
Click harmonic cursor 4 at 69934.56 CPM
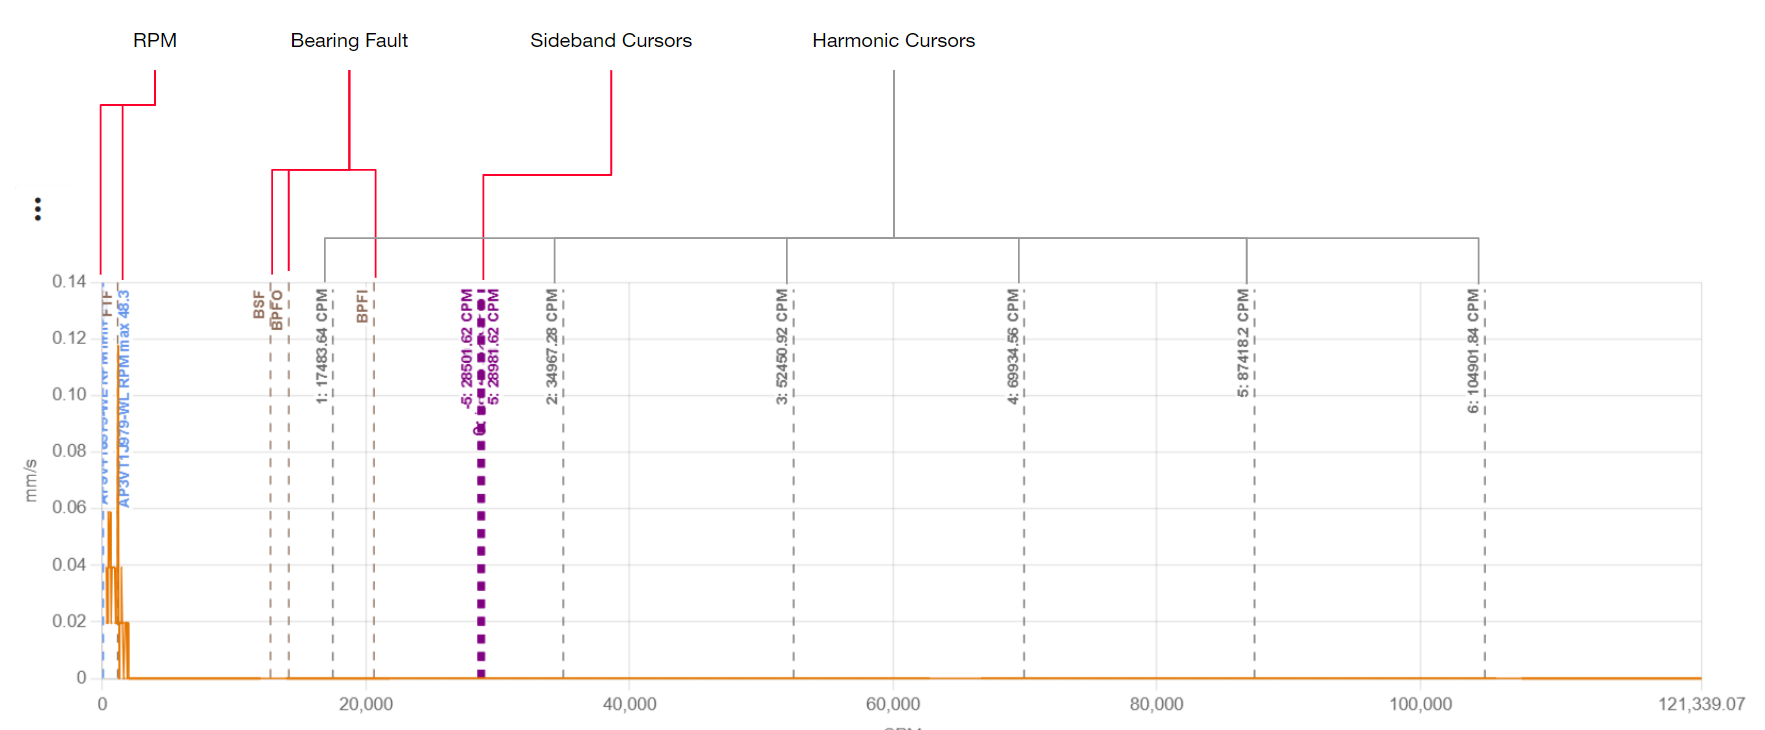coord(1013,346)
